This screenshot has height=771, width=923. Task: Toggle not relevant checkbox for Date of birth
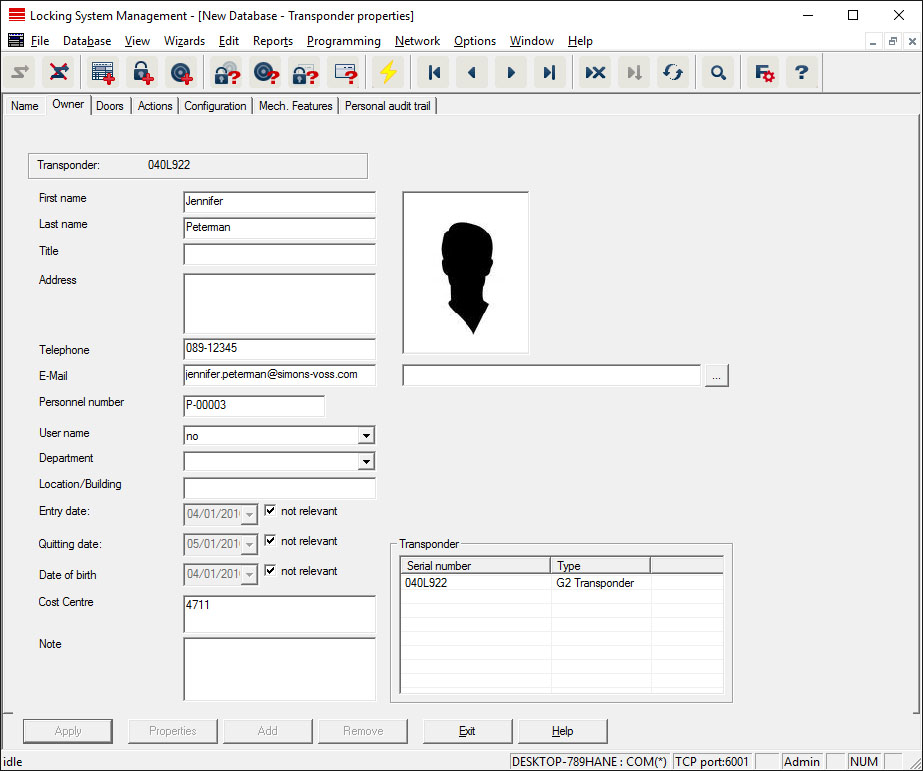coord(270,571)
